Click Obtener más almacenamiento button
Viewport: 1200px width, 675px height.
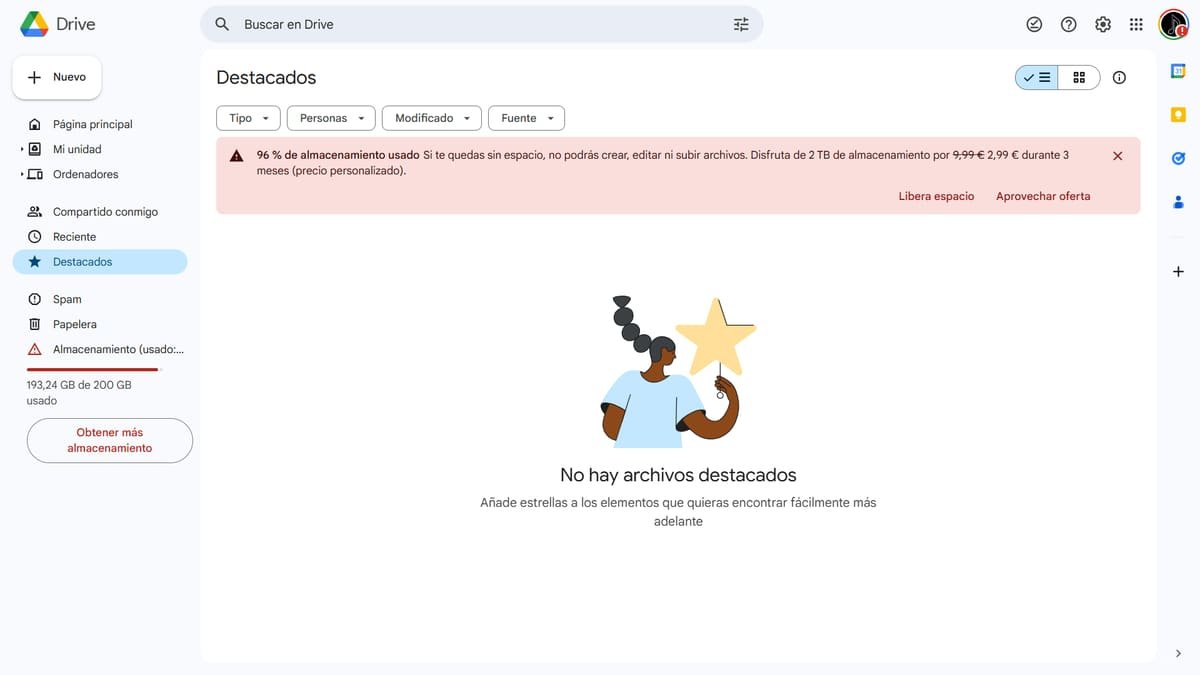tap(110, 440)
